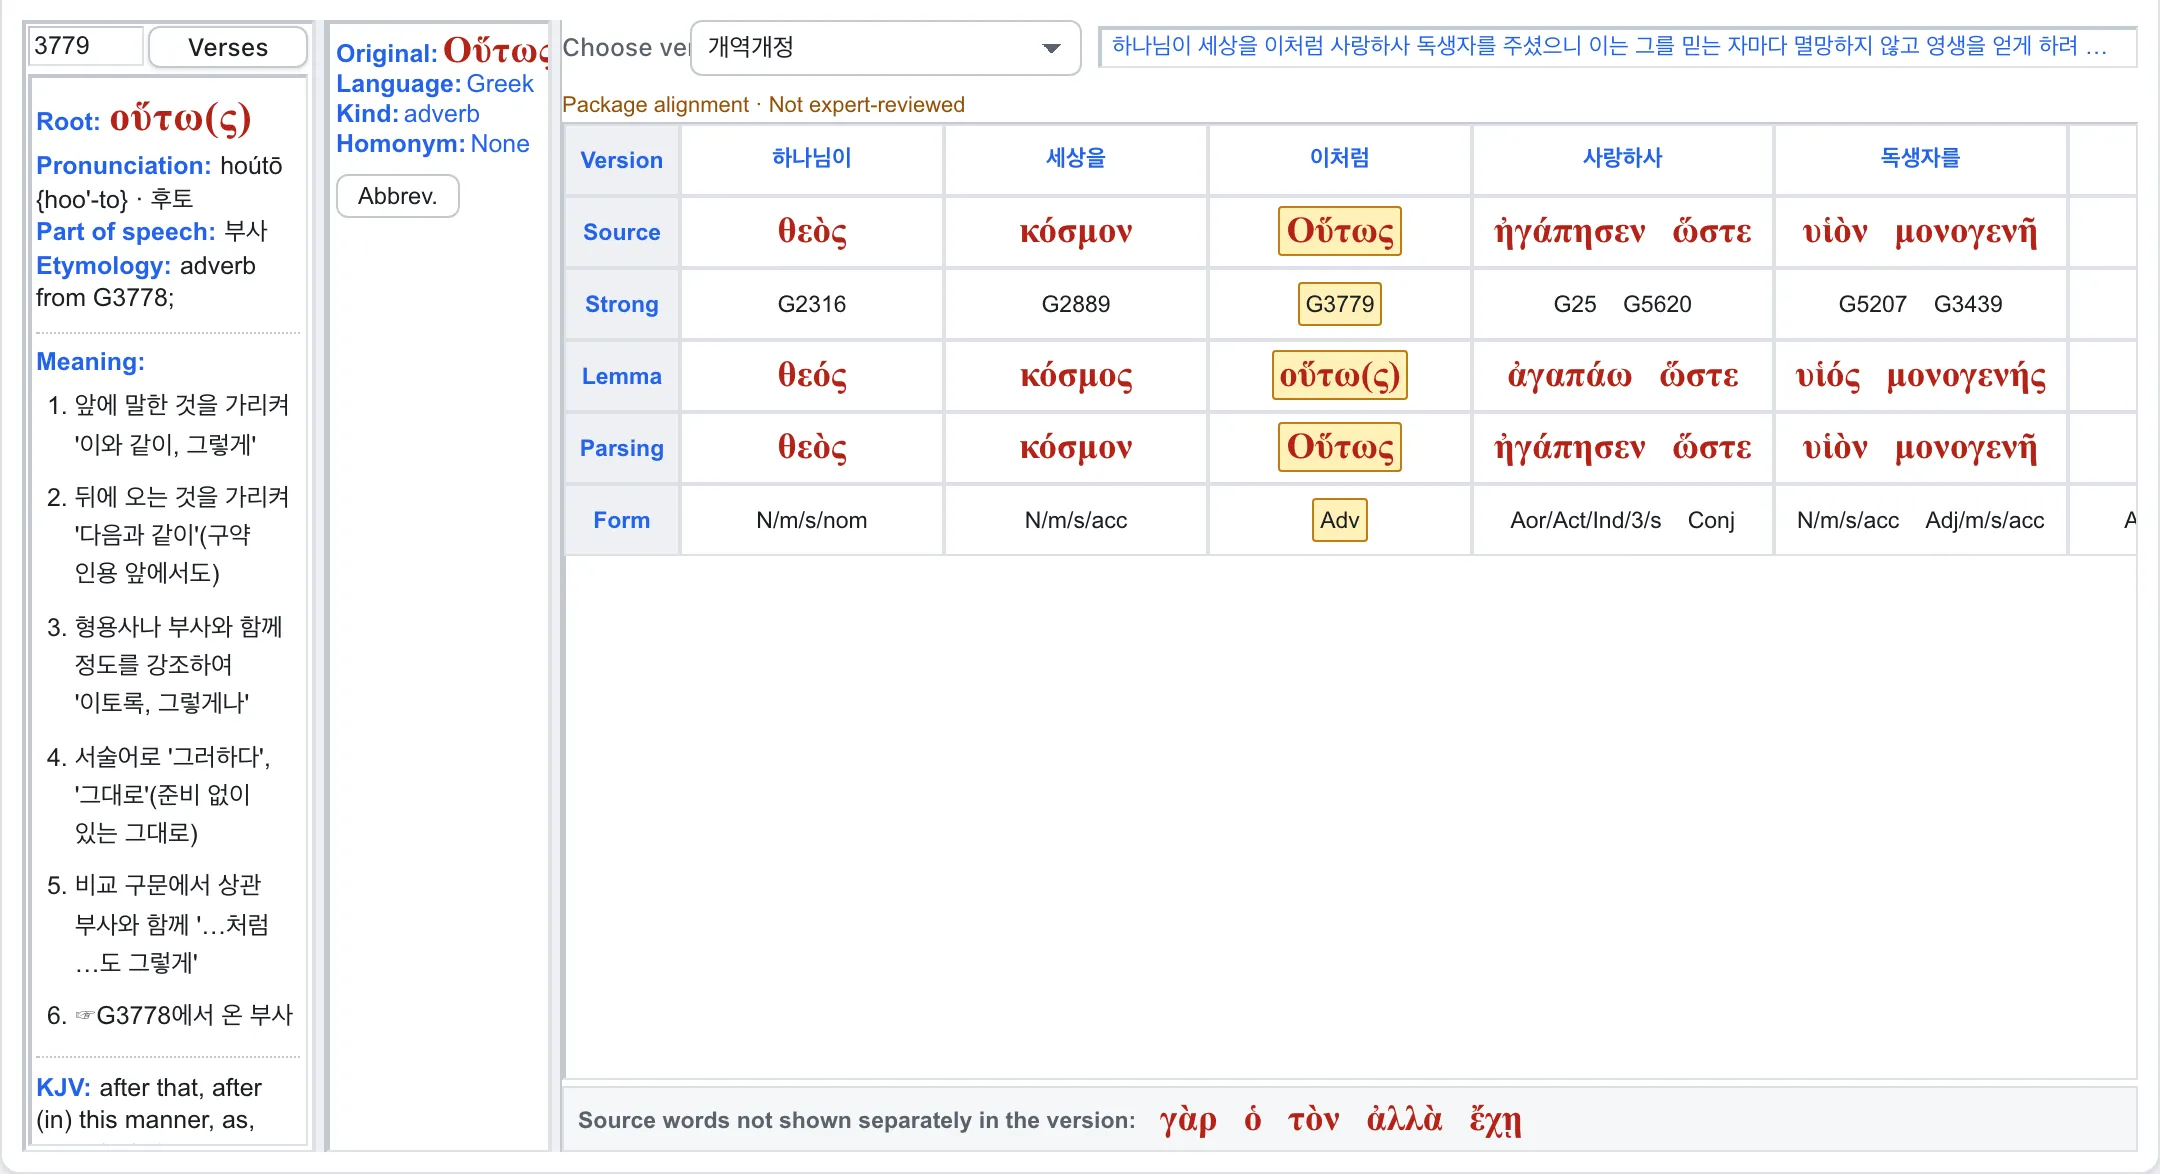Image resolution: width=2160 pixels, height=1174 pixels.
Task: Click the lemma μονογενής
Action: tap(1966, 375)
